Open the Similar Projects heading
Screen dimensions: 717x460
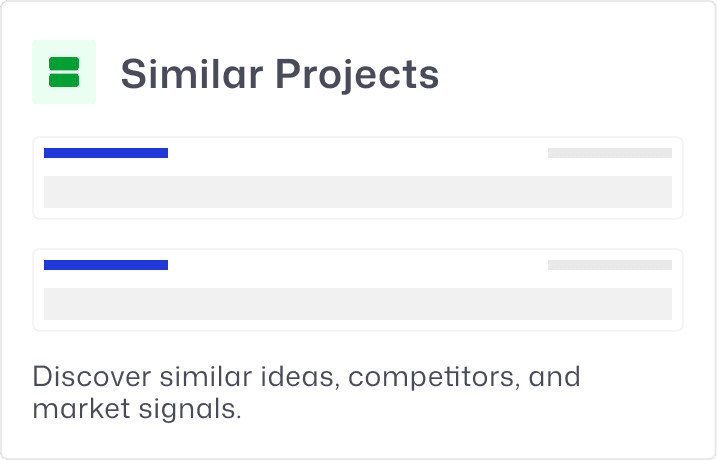point(279,74)
